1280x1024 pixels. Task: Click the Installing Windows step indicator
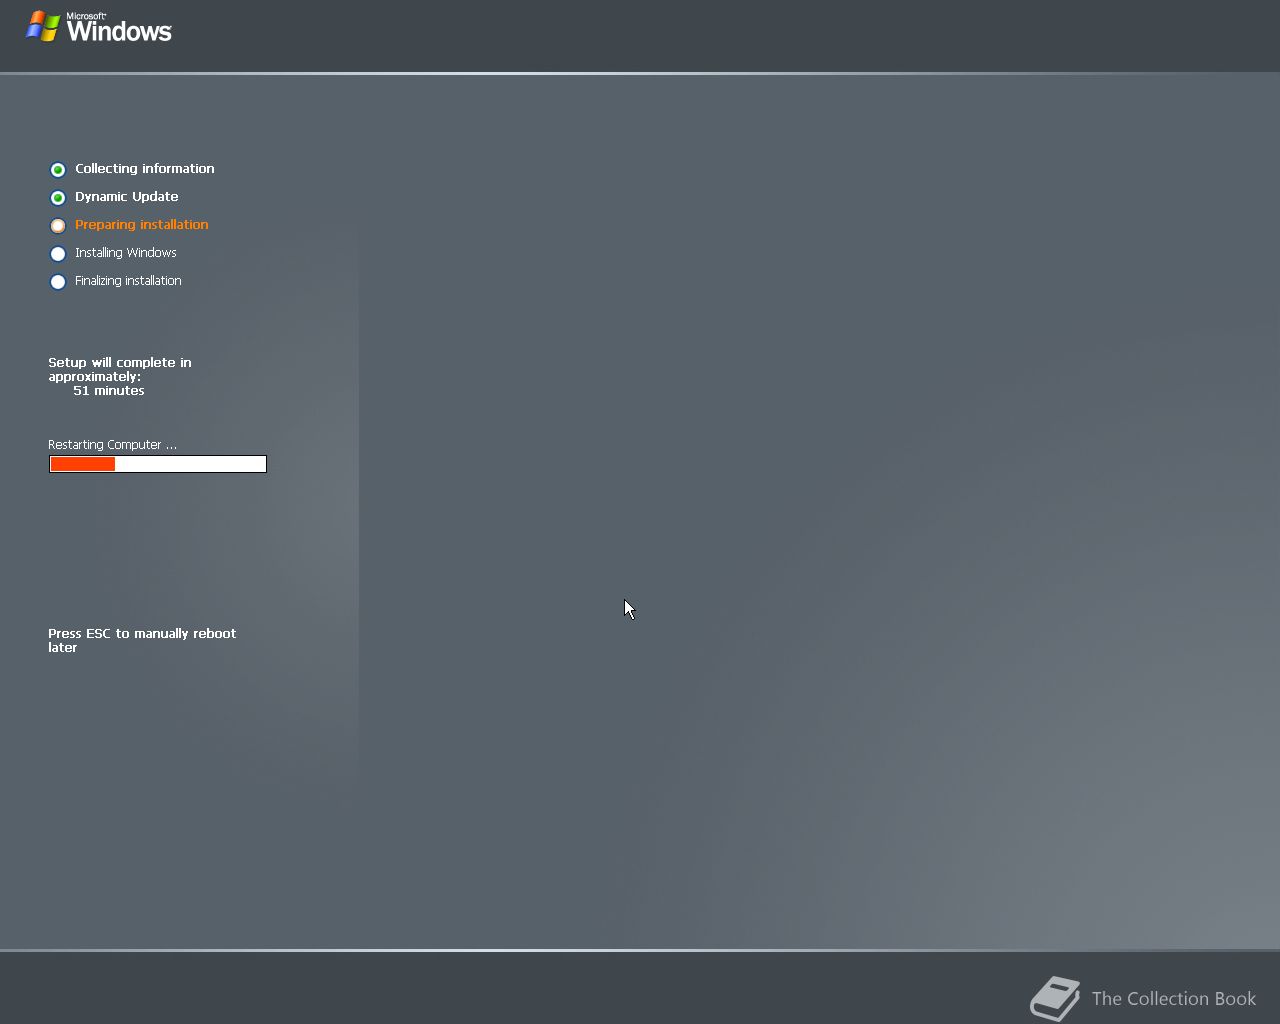[58, 254]
